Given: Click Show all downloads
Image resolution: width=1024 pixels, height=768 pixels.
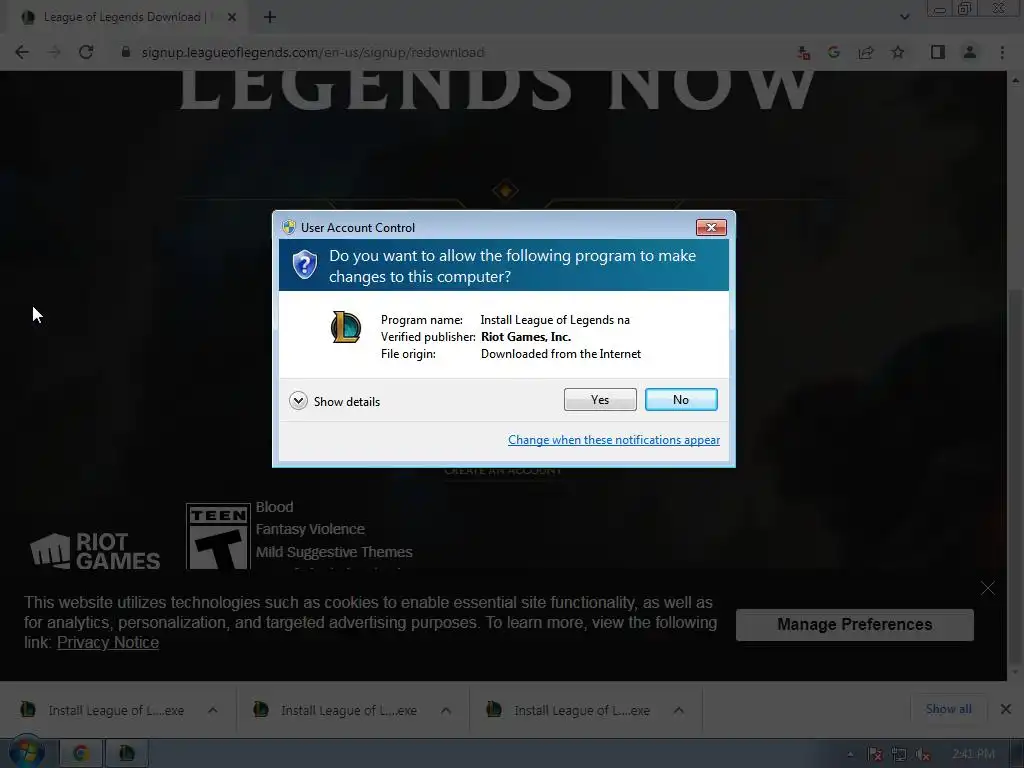Looking at the screenshot, I should click(948, 709).
